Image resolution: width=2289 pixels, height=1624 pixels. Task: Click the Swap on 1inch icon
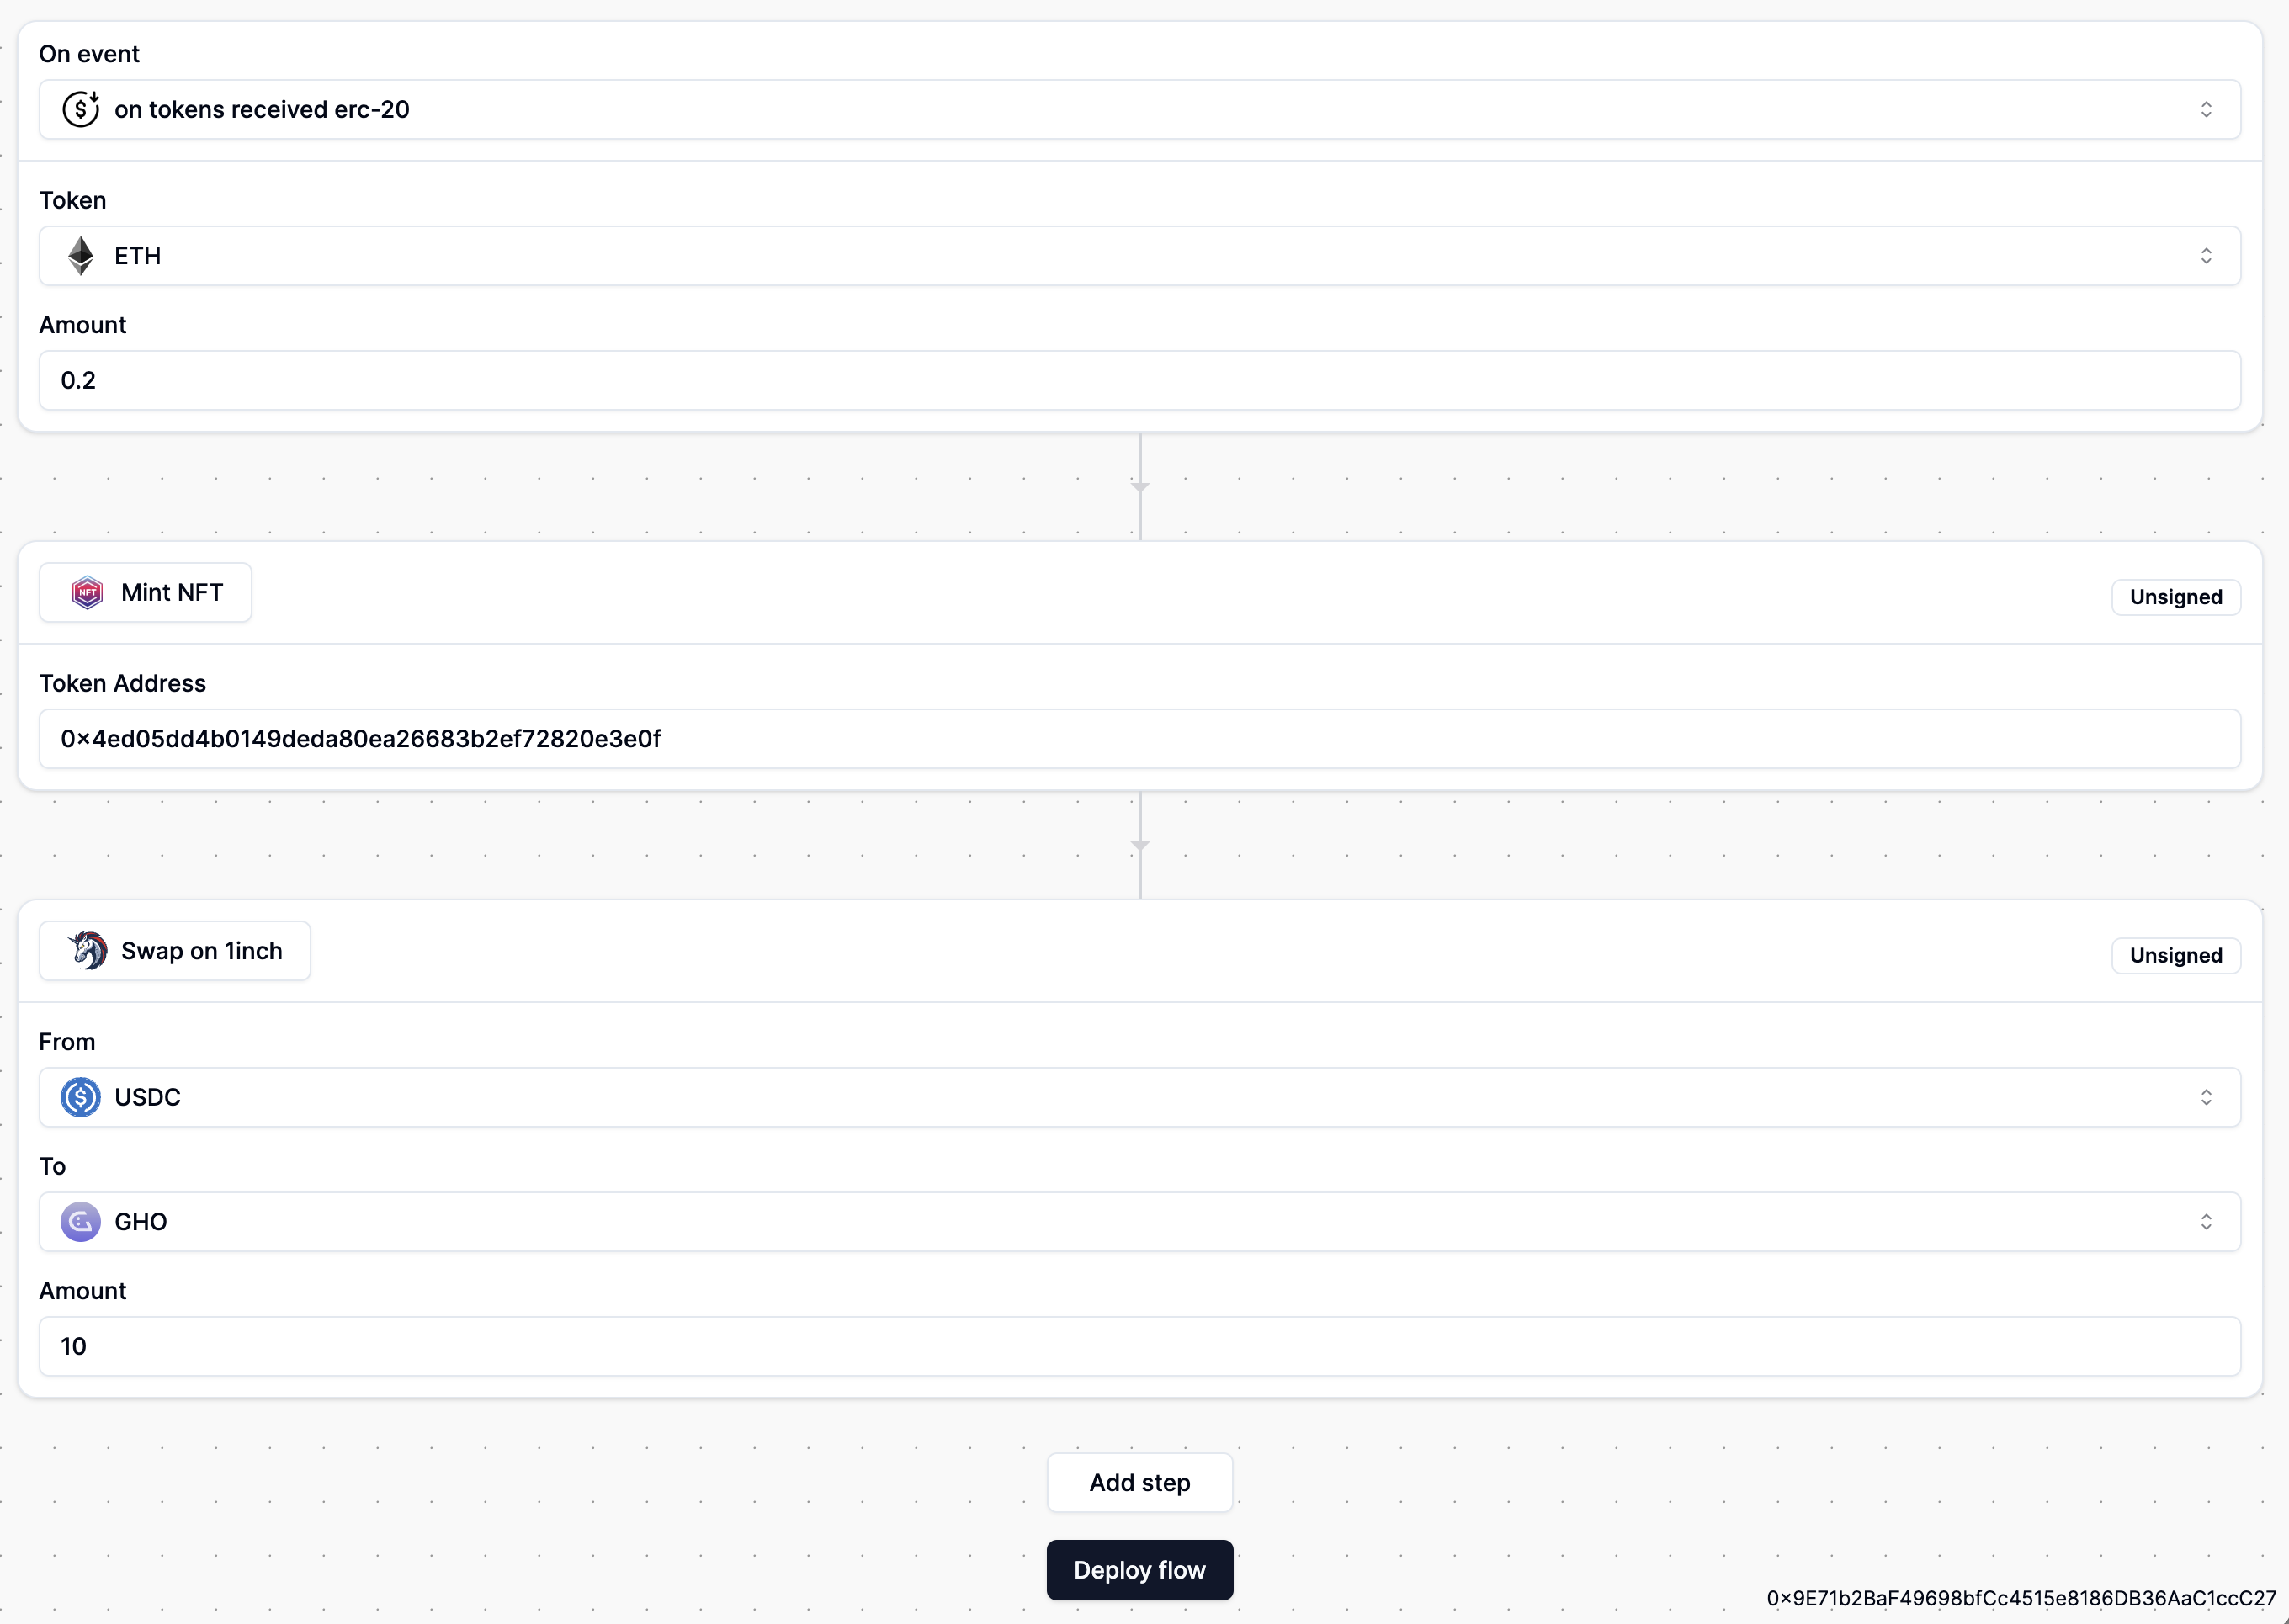tap(88, 951)
